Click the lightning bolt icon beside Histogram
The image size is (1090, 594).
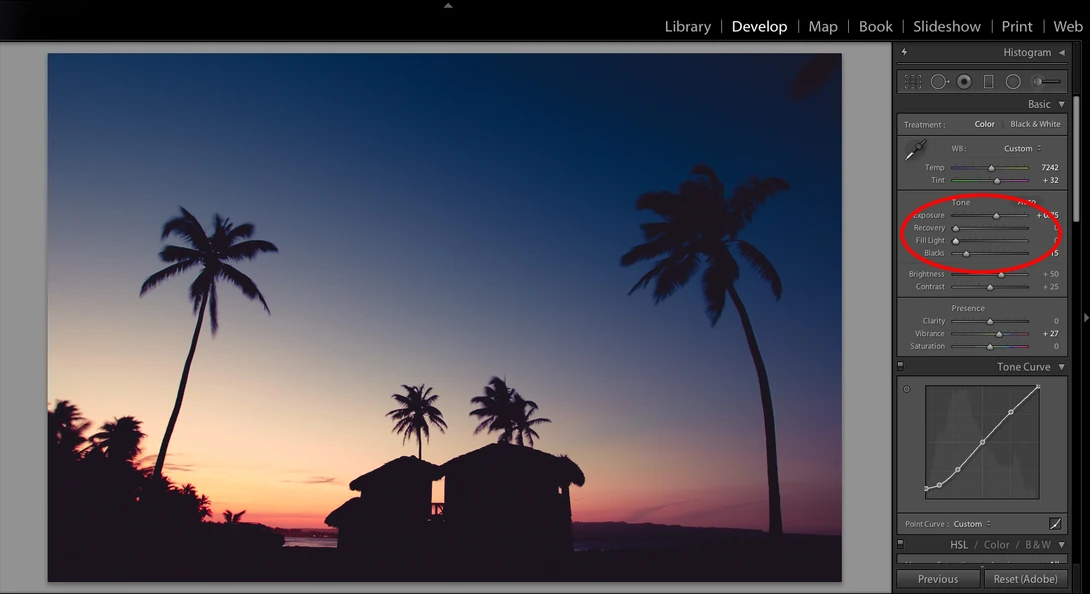click(904, 52)
